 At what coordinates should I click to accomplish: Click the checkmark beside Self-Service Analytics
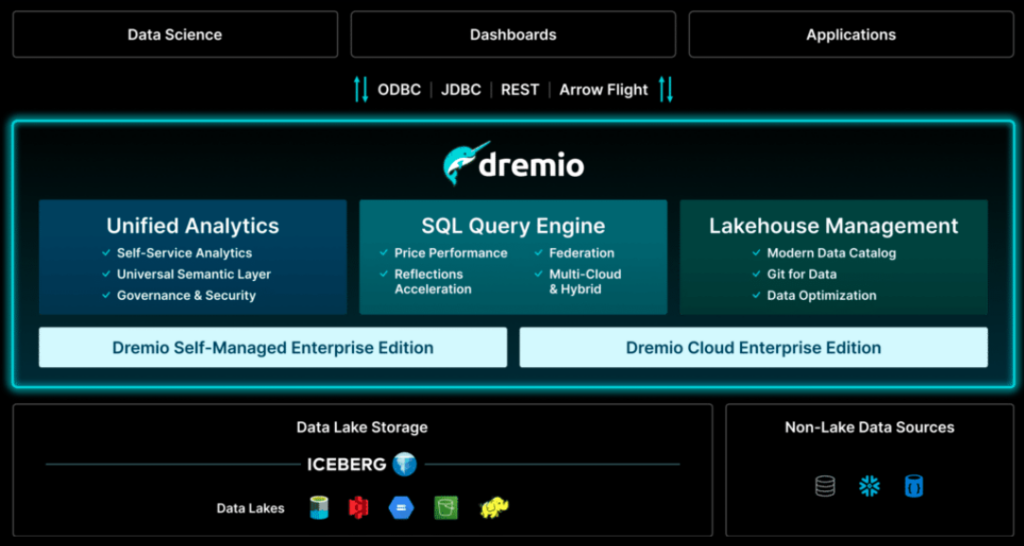(106, 253)
